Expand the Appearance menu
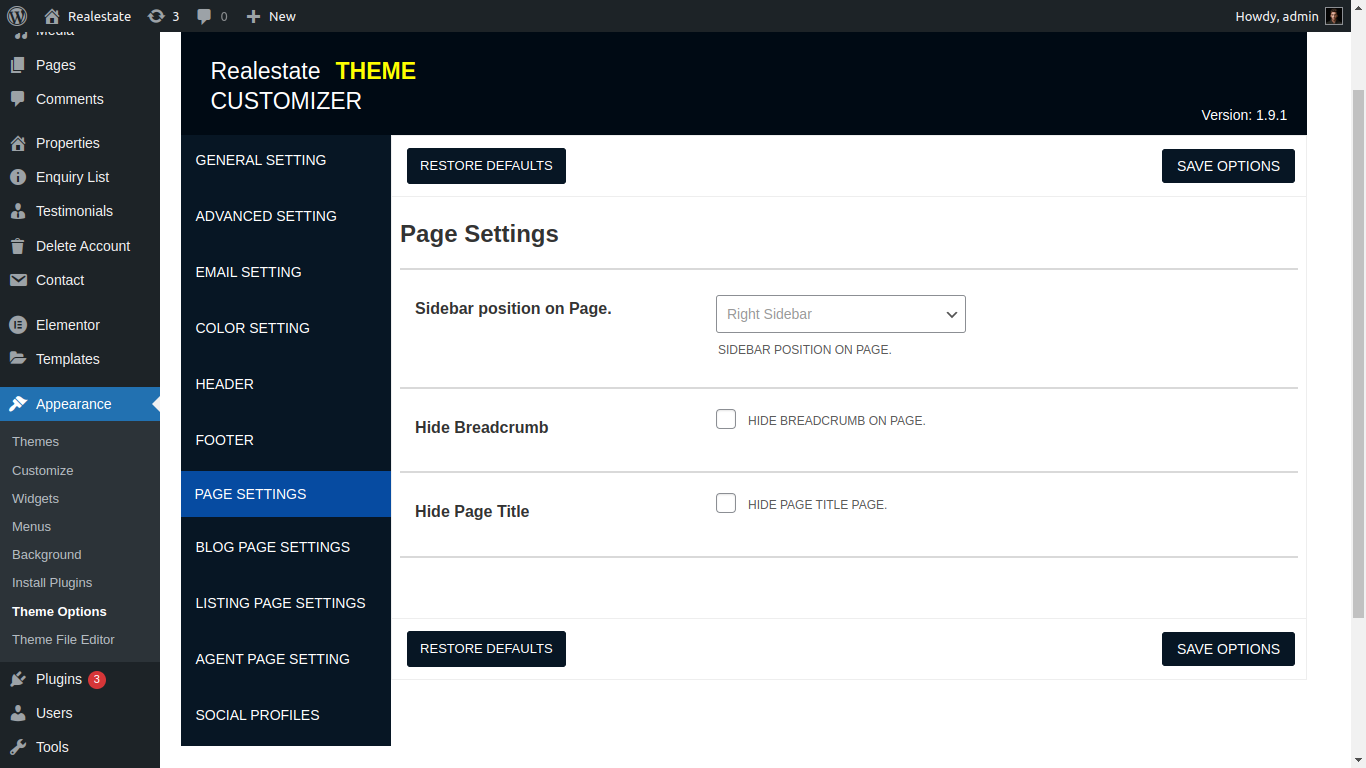Viewport: 1366px width, 768px height. [74, 404]
